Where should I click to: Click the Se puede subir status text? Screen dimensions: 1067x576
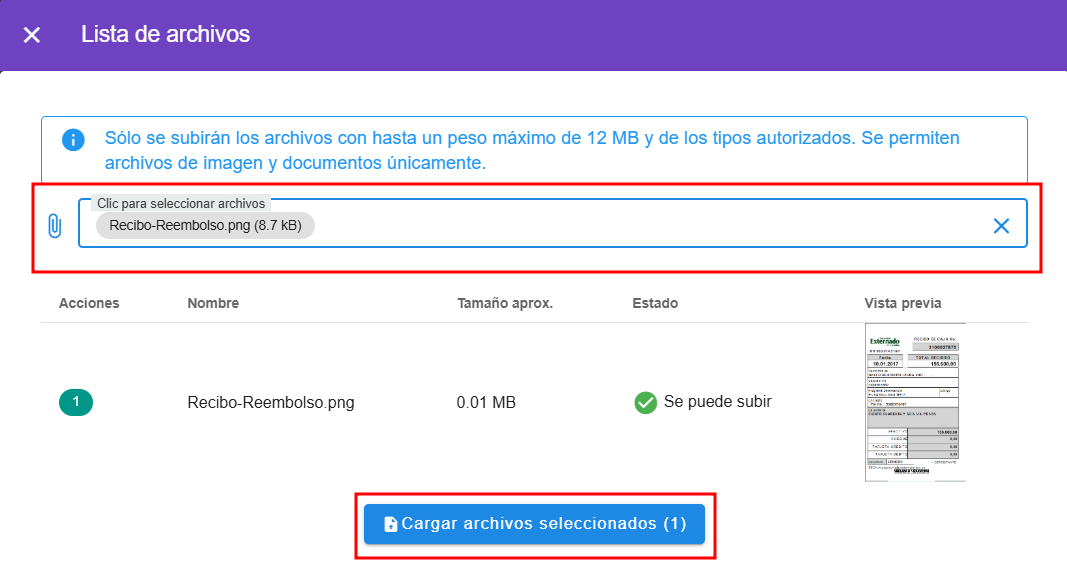pos(717,402)
